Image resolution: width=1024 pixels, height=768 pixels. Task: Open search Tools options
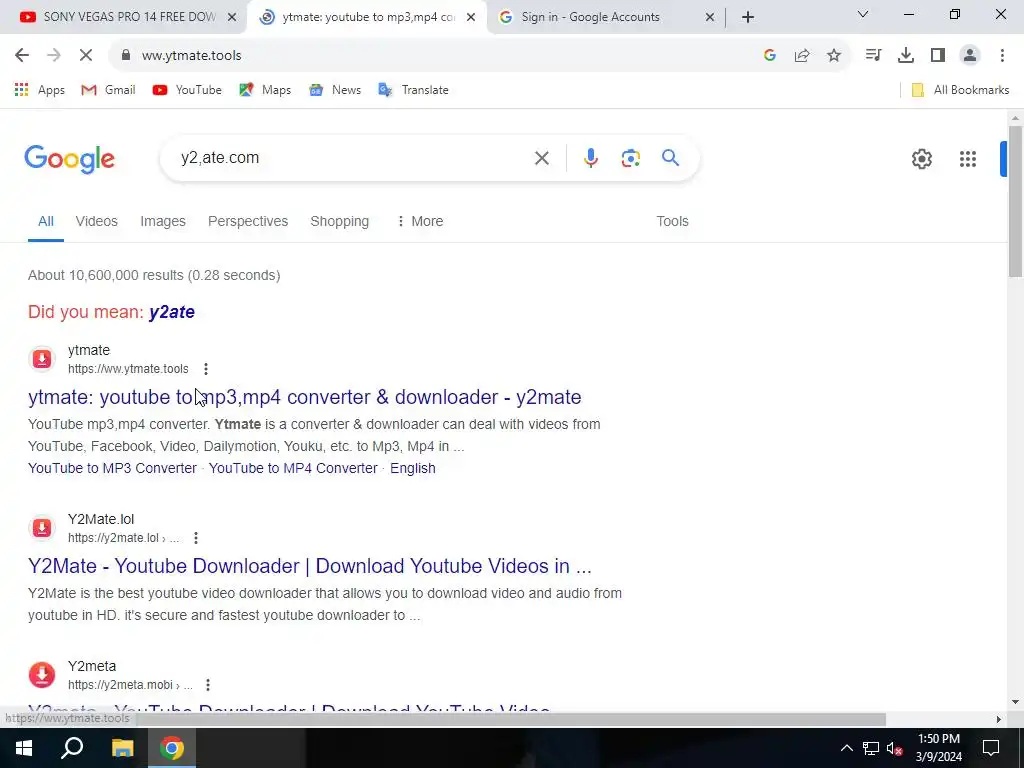672,221
